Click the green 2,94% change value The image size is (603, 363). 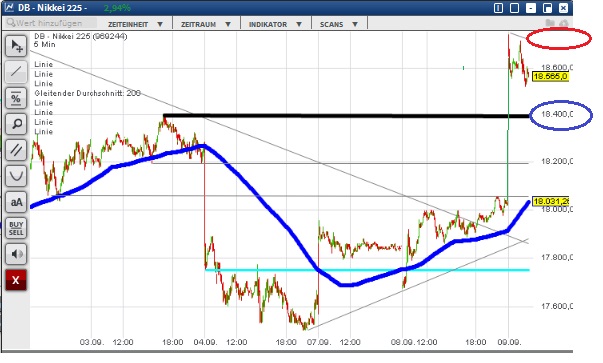pyautogui.click(x=117, y=8)
